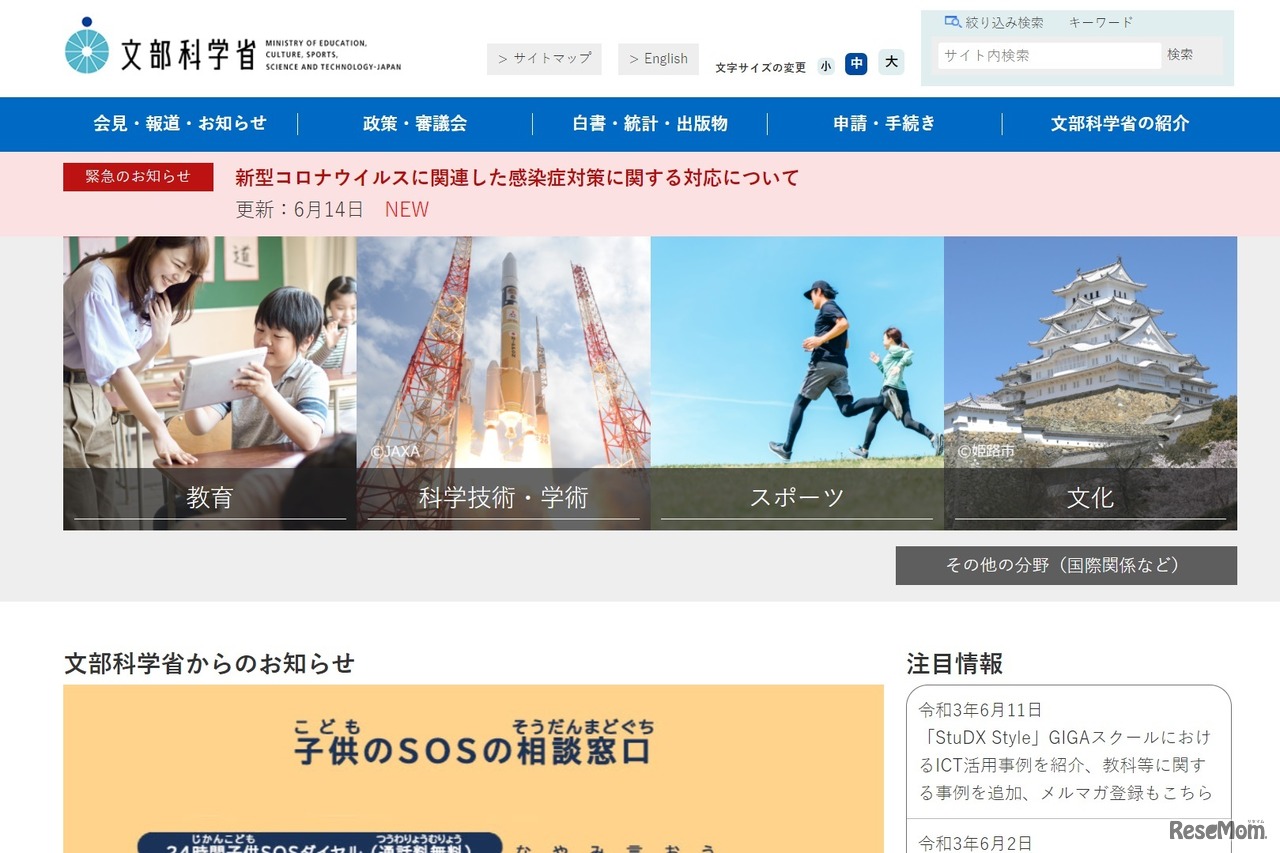Open the 申請・手続き menu
Screen dimensions: 1280x853
884,123
